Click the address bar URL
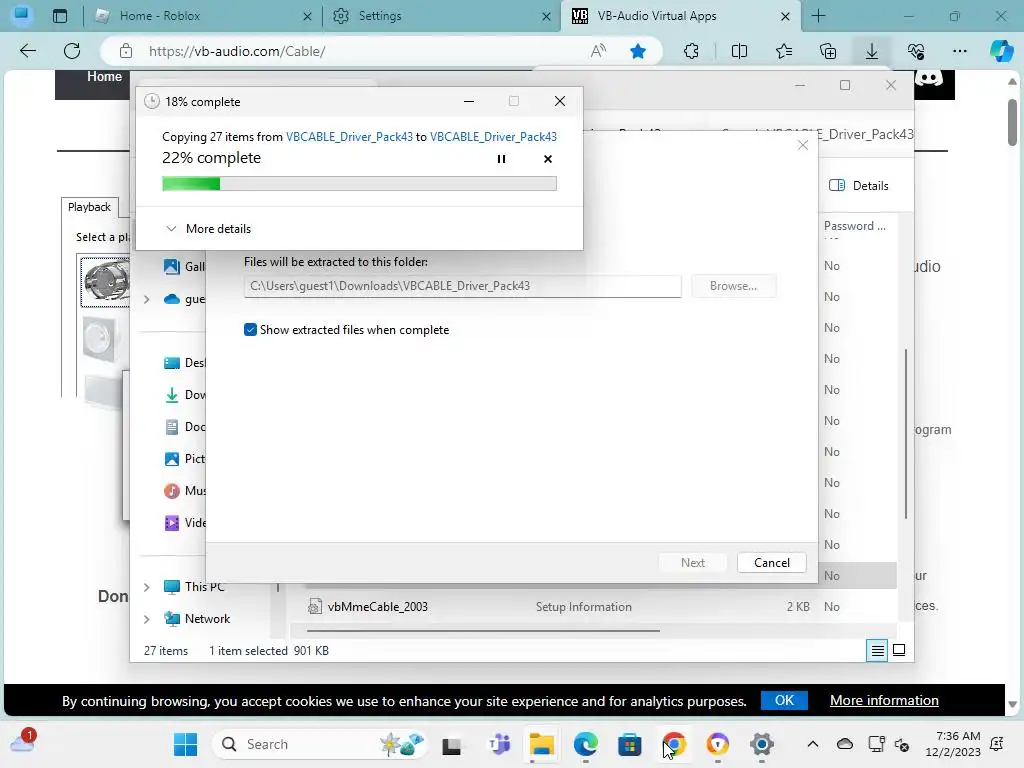 click(236, 51)
